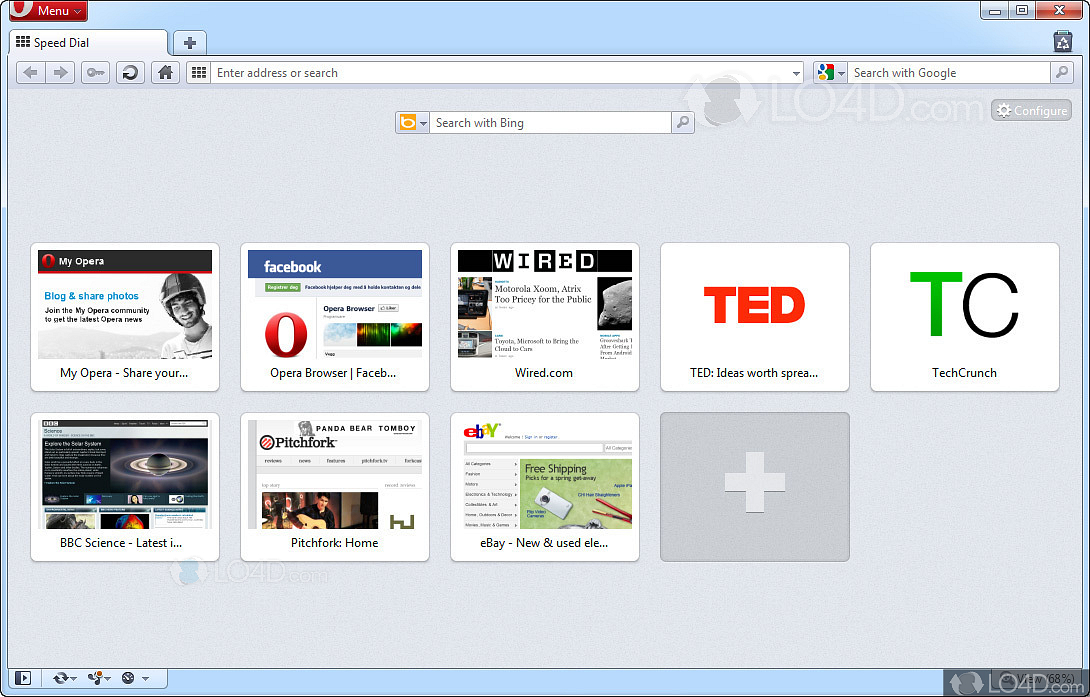Expand the Opera Link sync dropdown arrow
The width and height of the screenshot is (1090, 697).
click(x=73, y=679)
